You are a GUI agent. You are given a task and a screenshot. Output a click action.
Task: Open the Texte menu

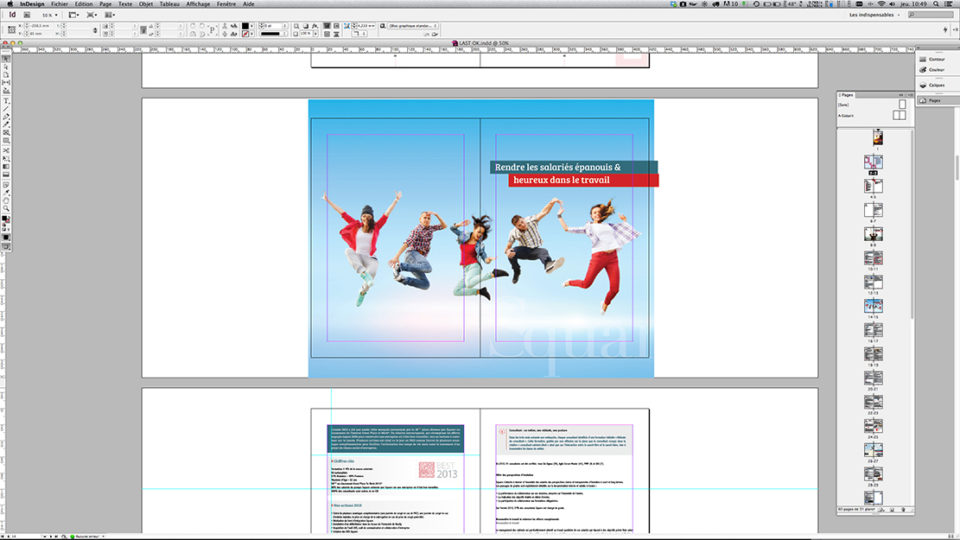125,4
